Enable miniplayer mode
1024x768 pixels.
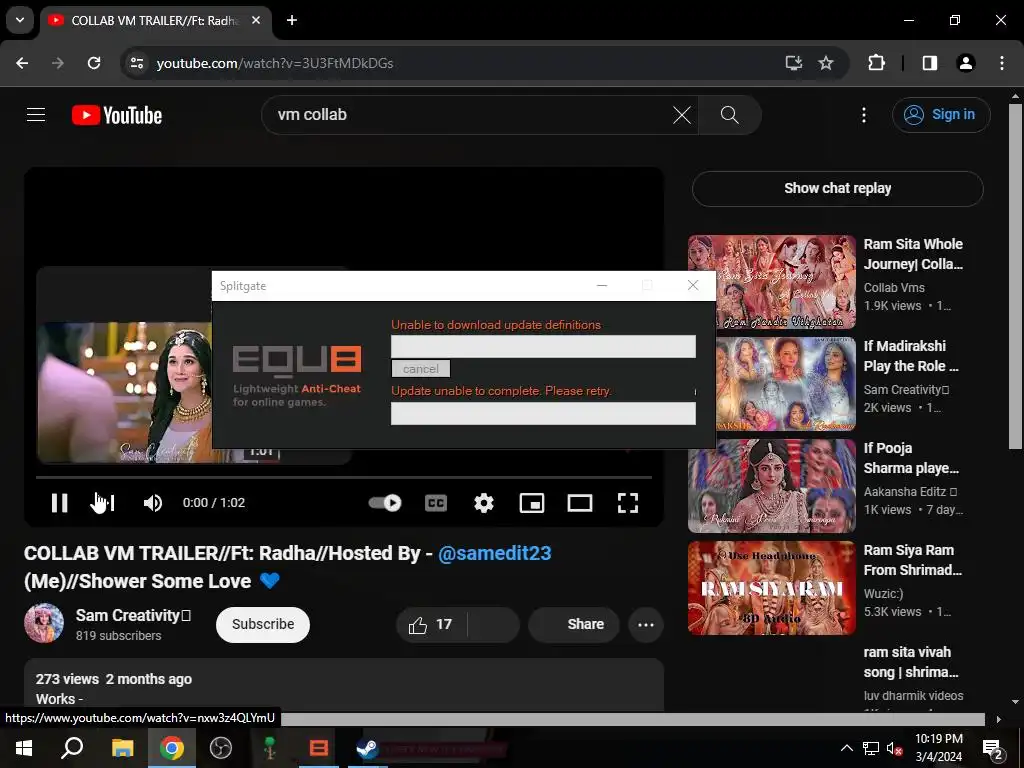tap(532, 503)
